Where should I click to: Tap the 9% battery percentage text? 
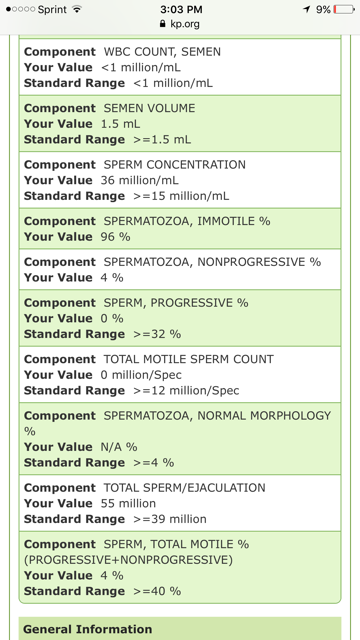323,9
